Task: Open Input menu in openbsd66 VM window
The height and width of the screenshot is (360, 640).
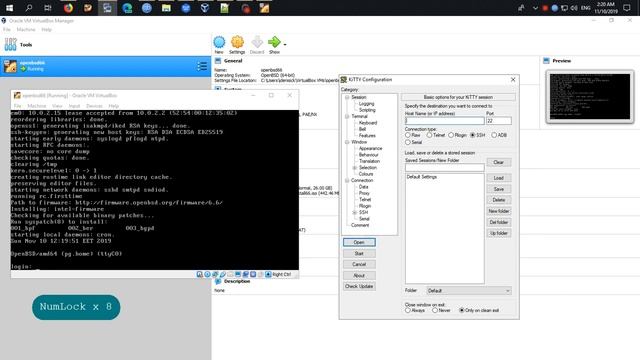Action: point(74,106)
